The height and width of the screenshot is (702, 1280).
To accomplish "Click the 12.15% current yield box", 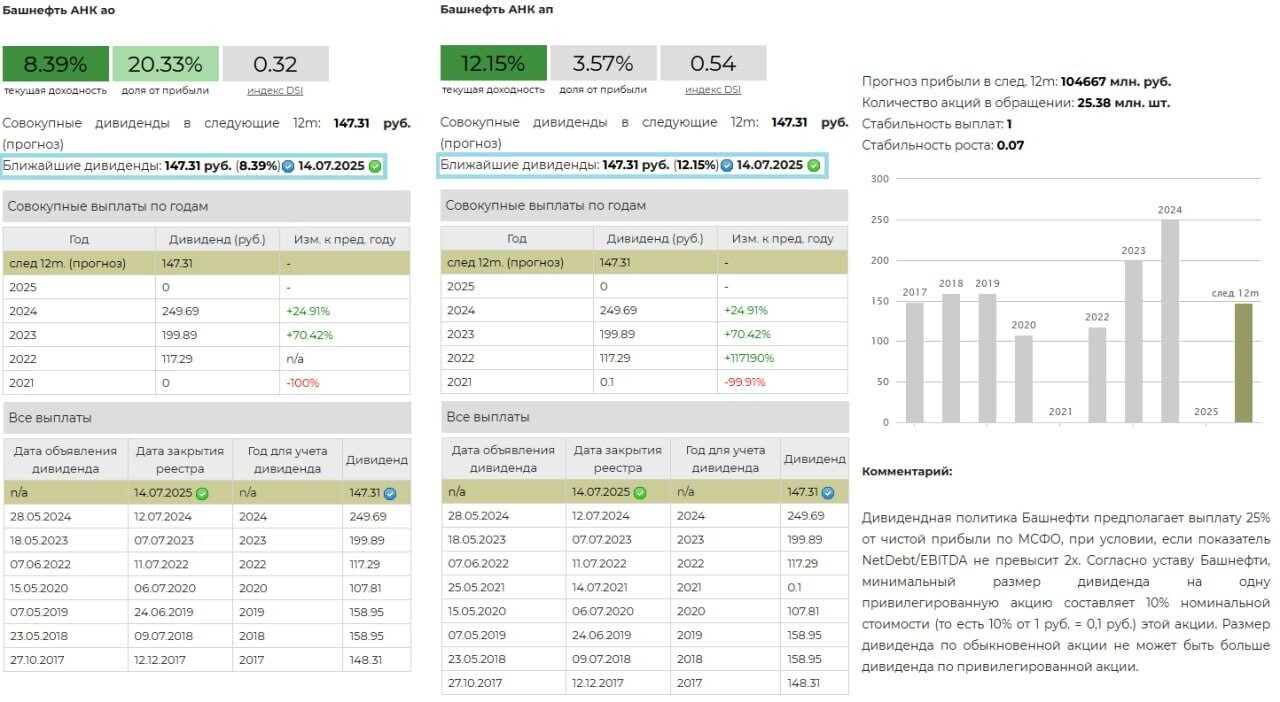I will [x=493, y=63].
